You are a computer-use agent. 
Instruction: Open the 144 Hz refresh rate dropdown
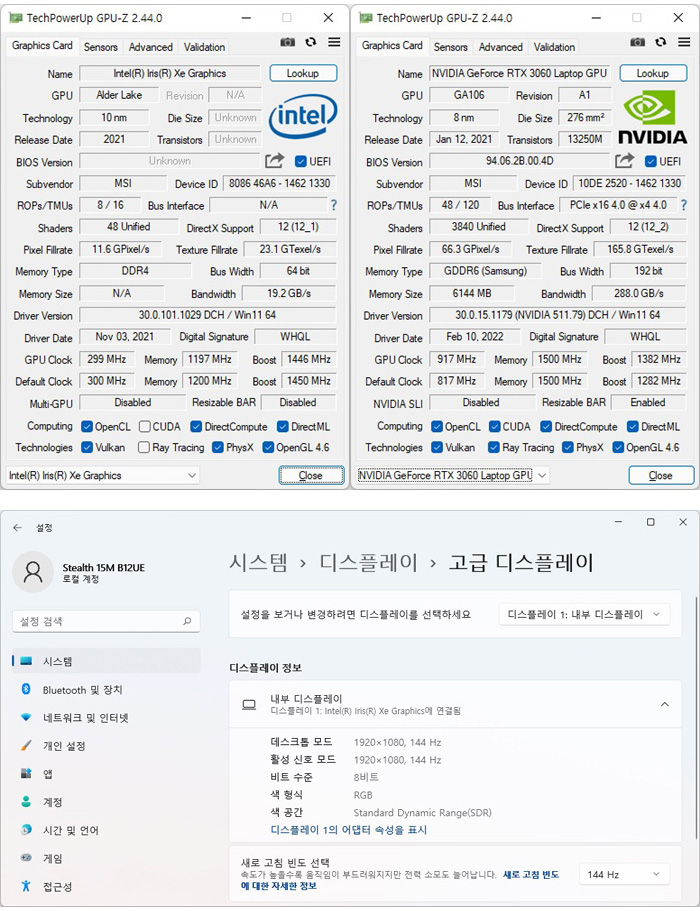point(624,874)
